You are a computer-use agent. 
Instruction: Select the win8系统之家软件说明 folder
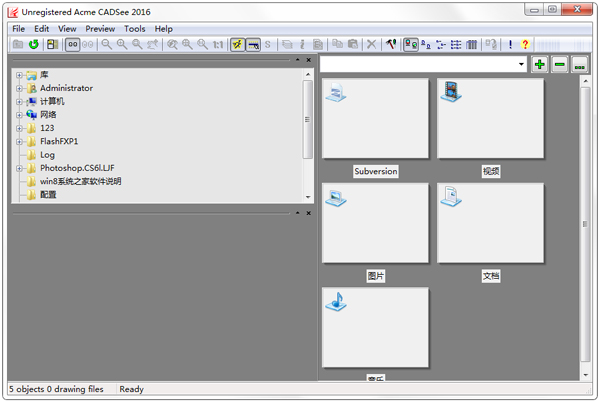tap(80, 181)
